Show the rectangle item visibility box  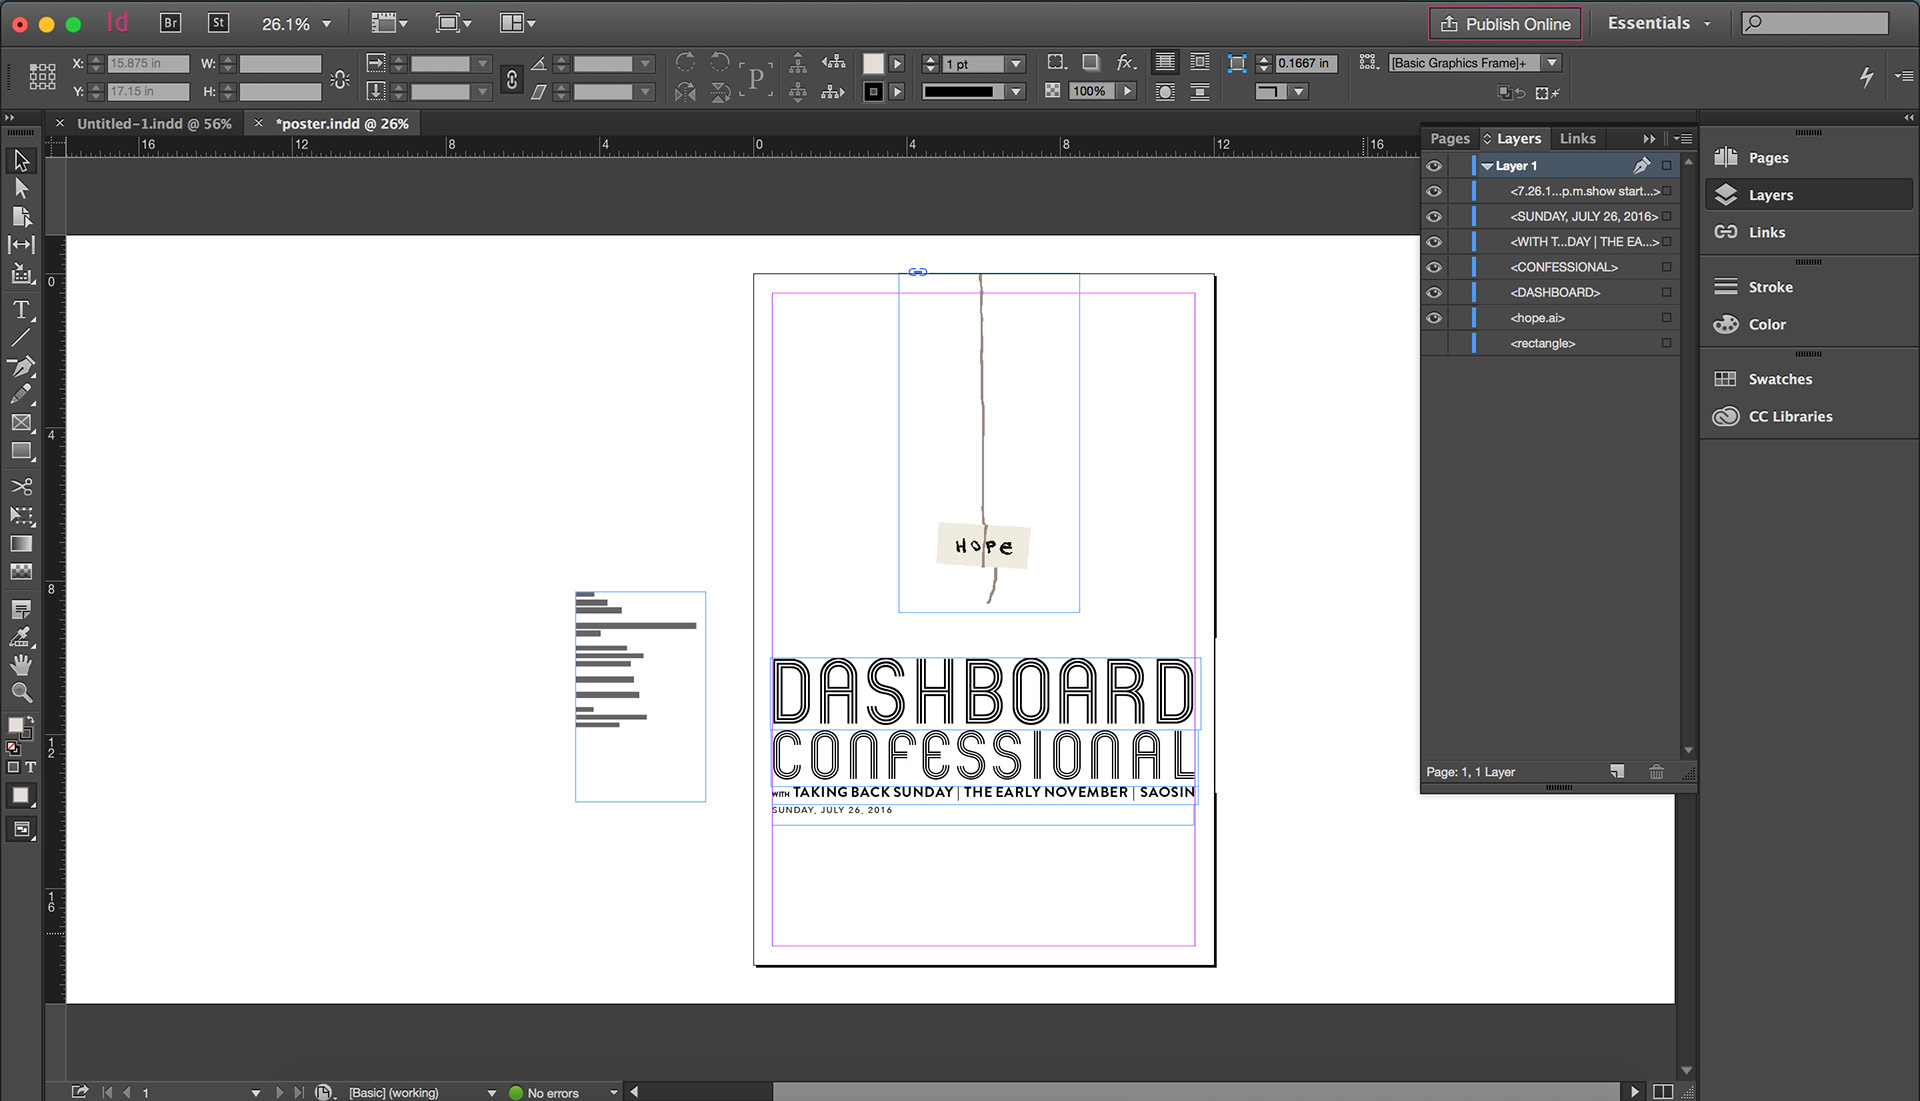(x=1434, y=343)
